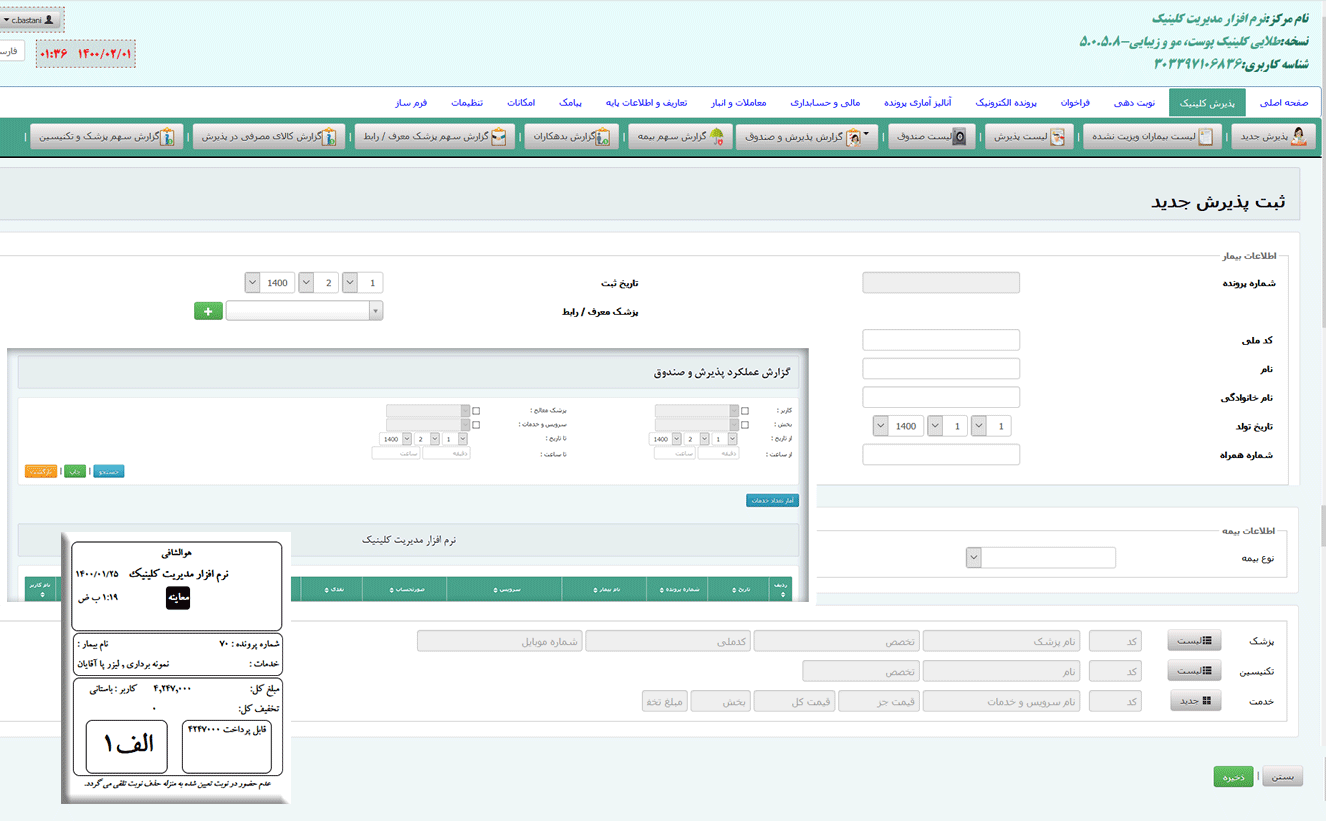Open the مالی و حسابداری tab
Image resolution: width=1326 pixels, height=821 pixels.
[x=825, y=102]
